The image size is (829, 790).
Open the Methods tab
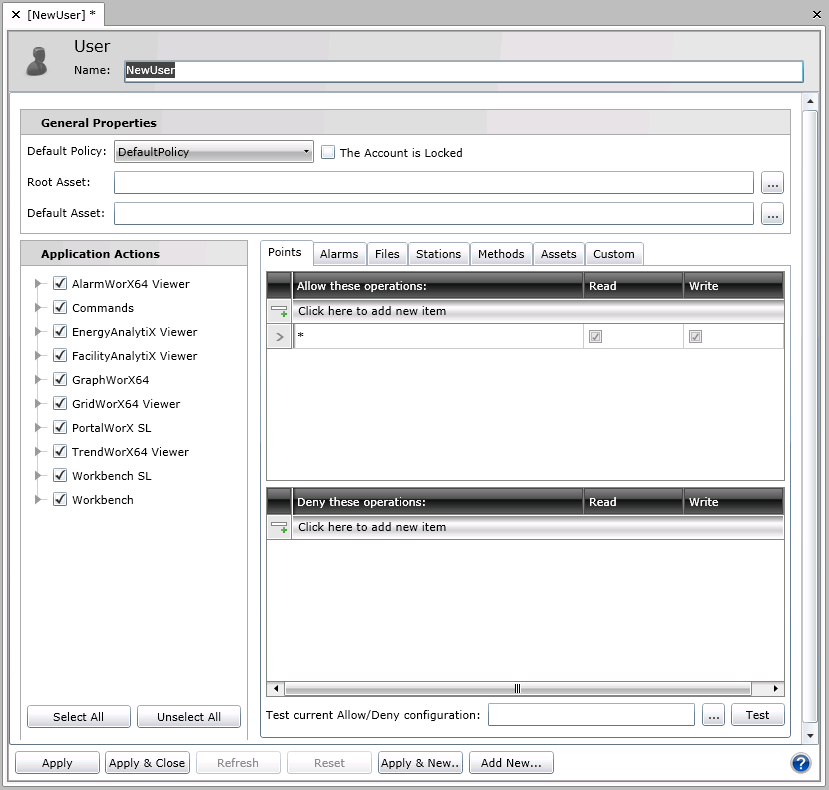500,254
